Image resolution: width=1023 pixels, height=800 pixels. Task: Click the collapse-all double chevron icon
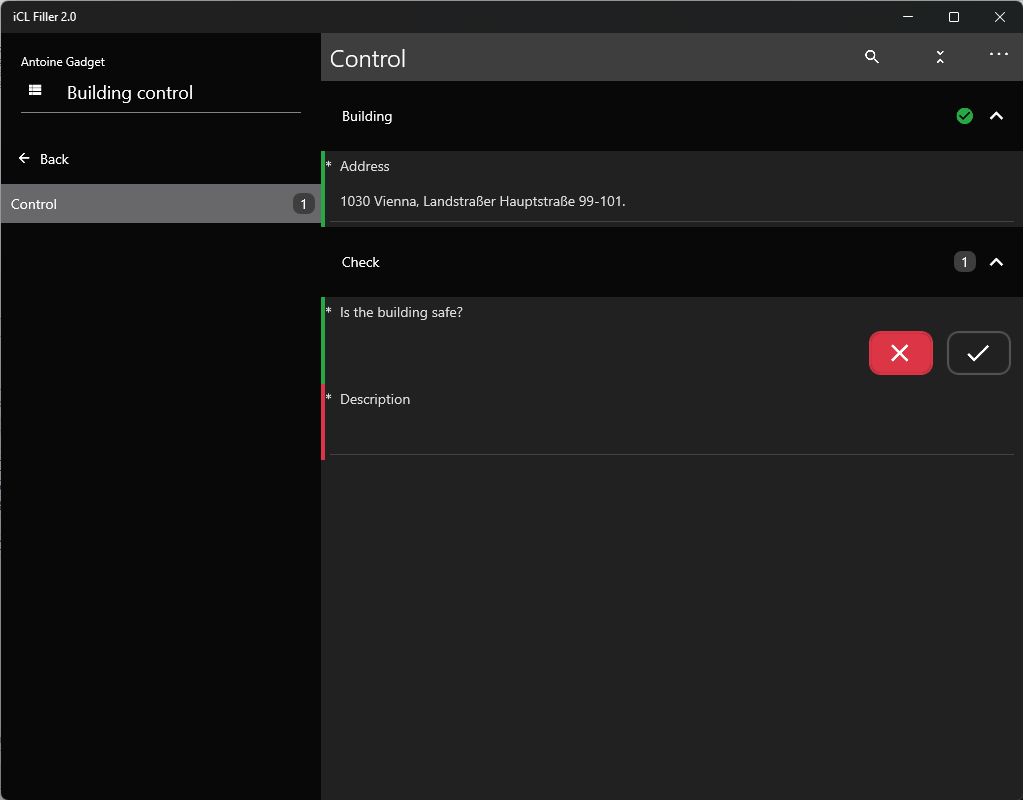click(x=939, y=57)
